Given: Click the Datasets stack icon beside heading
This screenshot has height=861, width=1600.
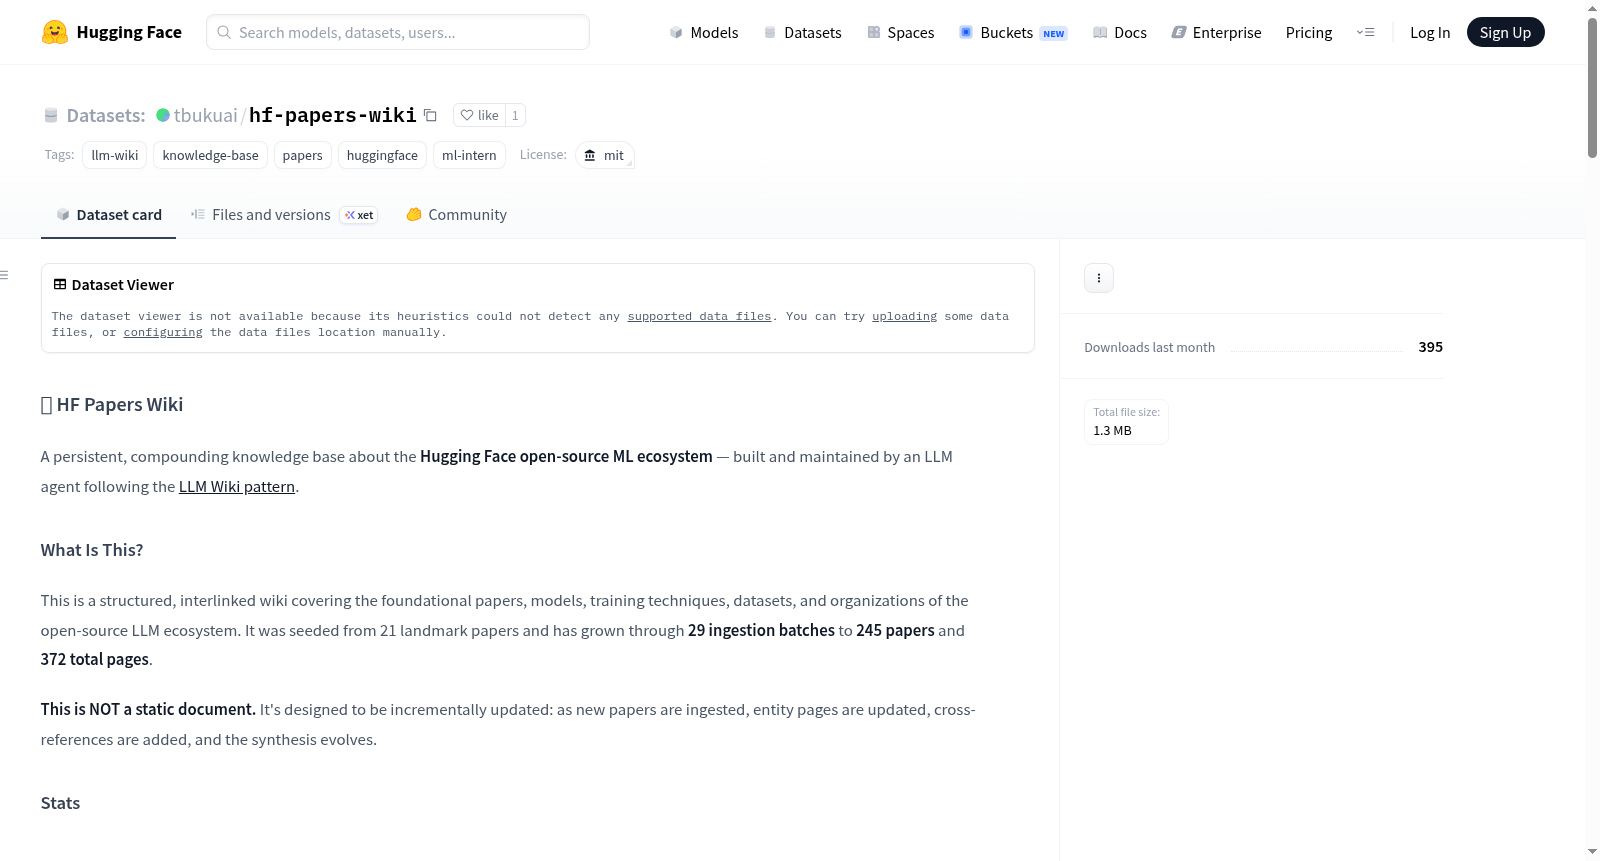Looking at the screenshot, I should point(51,116).
